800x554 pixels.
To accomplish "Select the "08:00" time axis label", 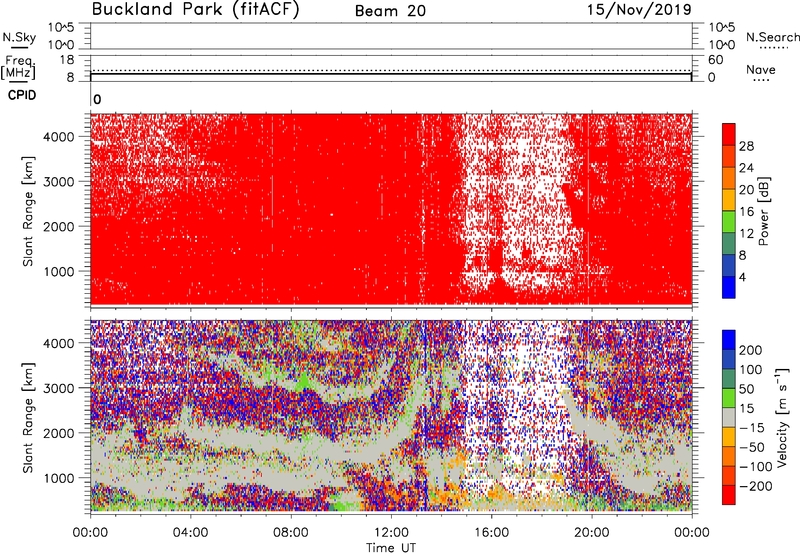I will pos(291,533).
